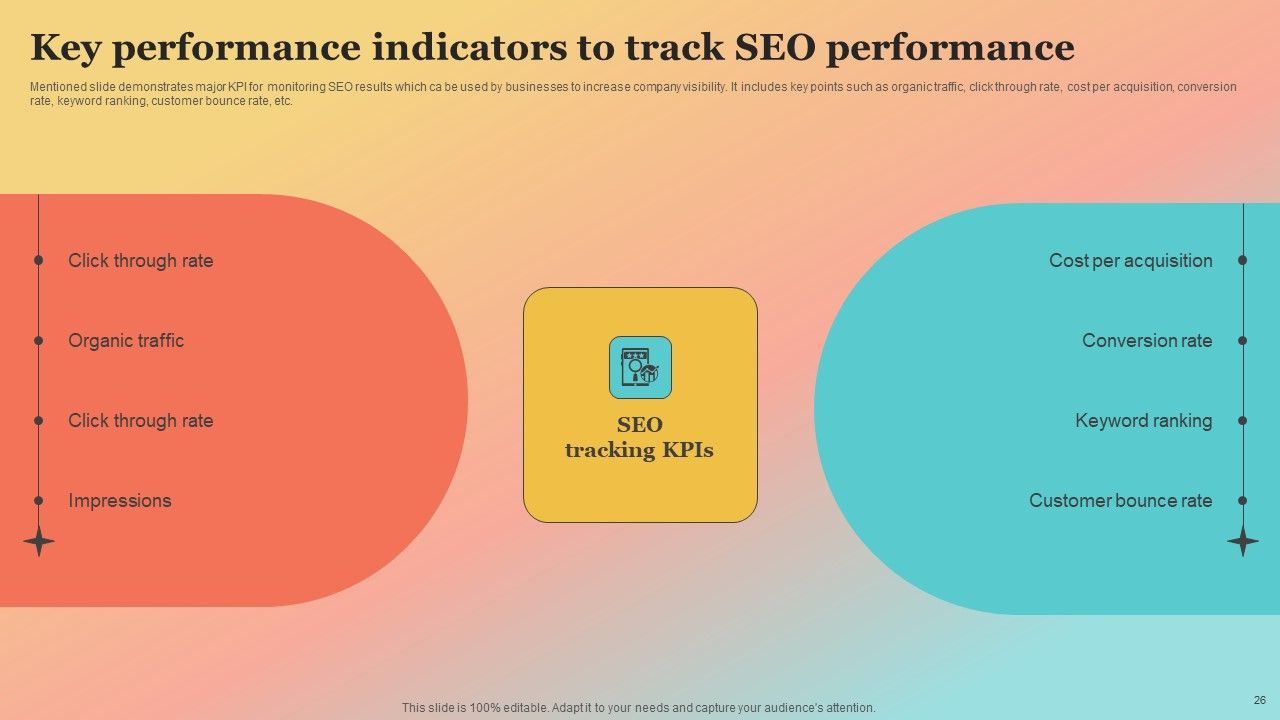Click the SEO search icon in center
1280x720 pixels.
640,367
